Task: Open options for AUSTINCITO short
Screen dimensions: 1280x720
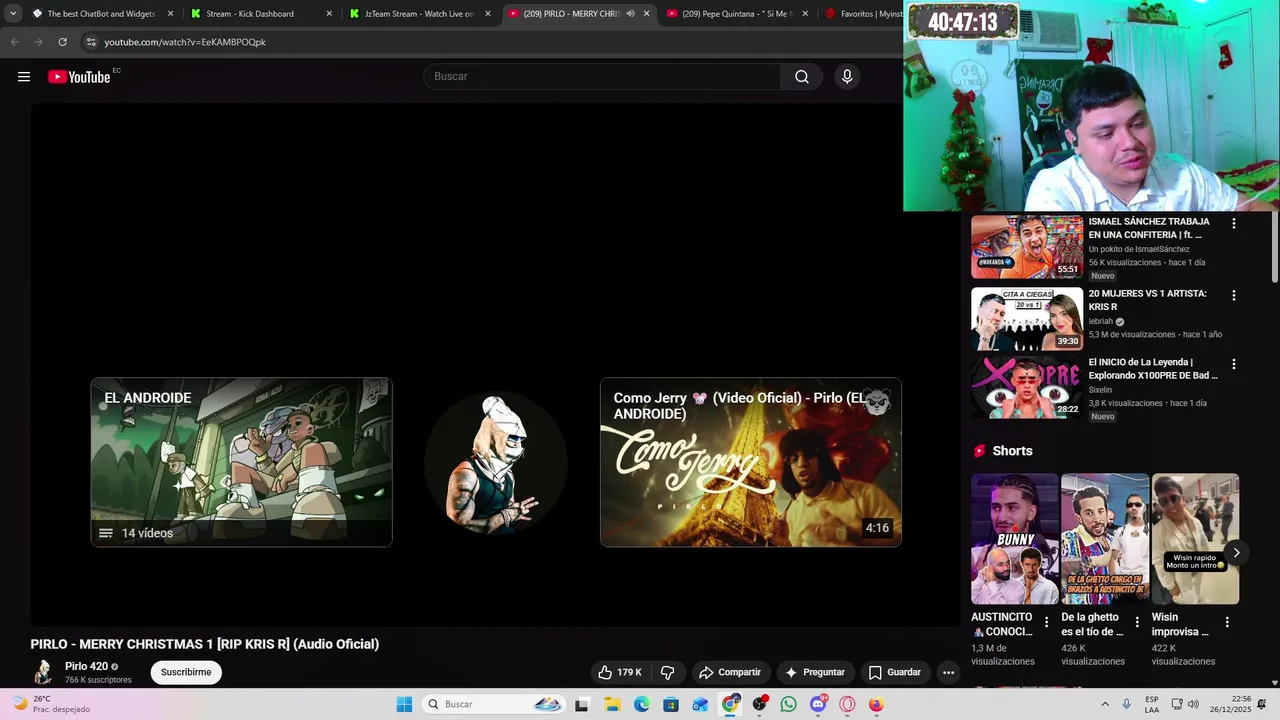Action: pos(1046,622)
